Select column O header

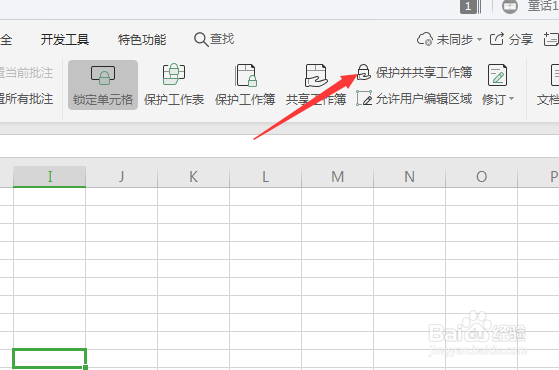[482, 176]
